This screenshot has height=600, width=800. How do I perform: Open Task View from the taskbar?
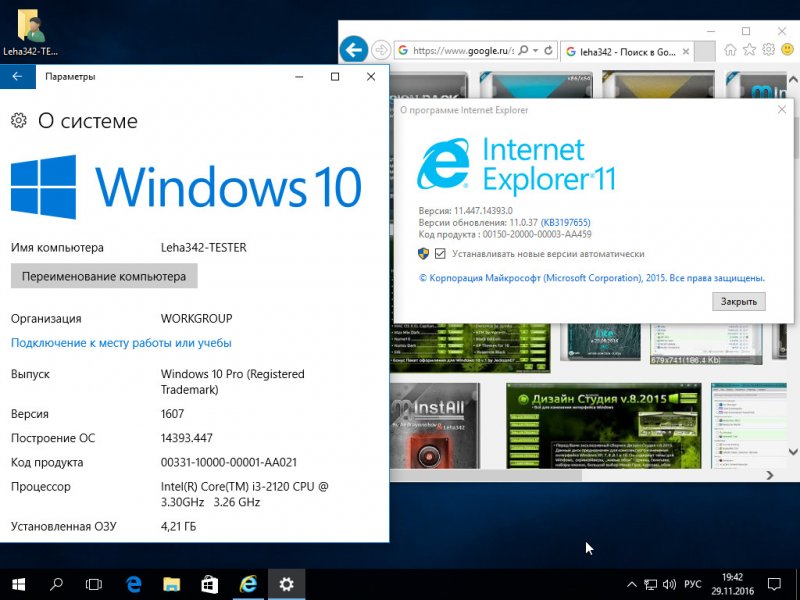94,584
